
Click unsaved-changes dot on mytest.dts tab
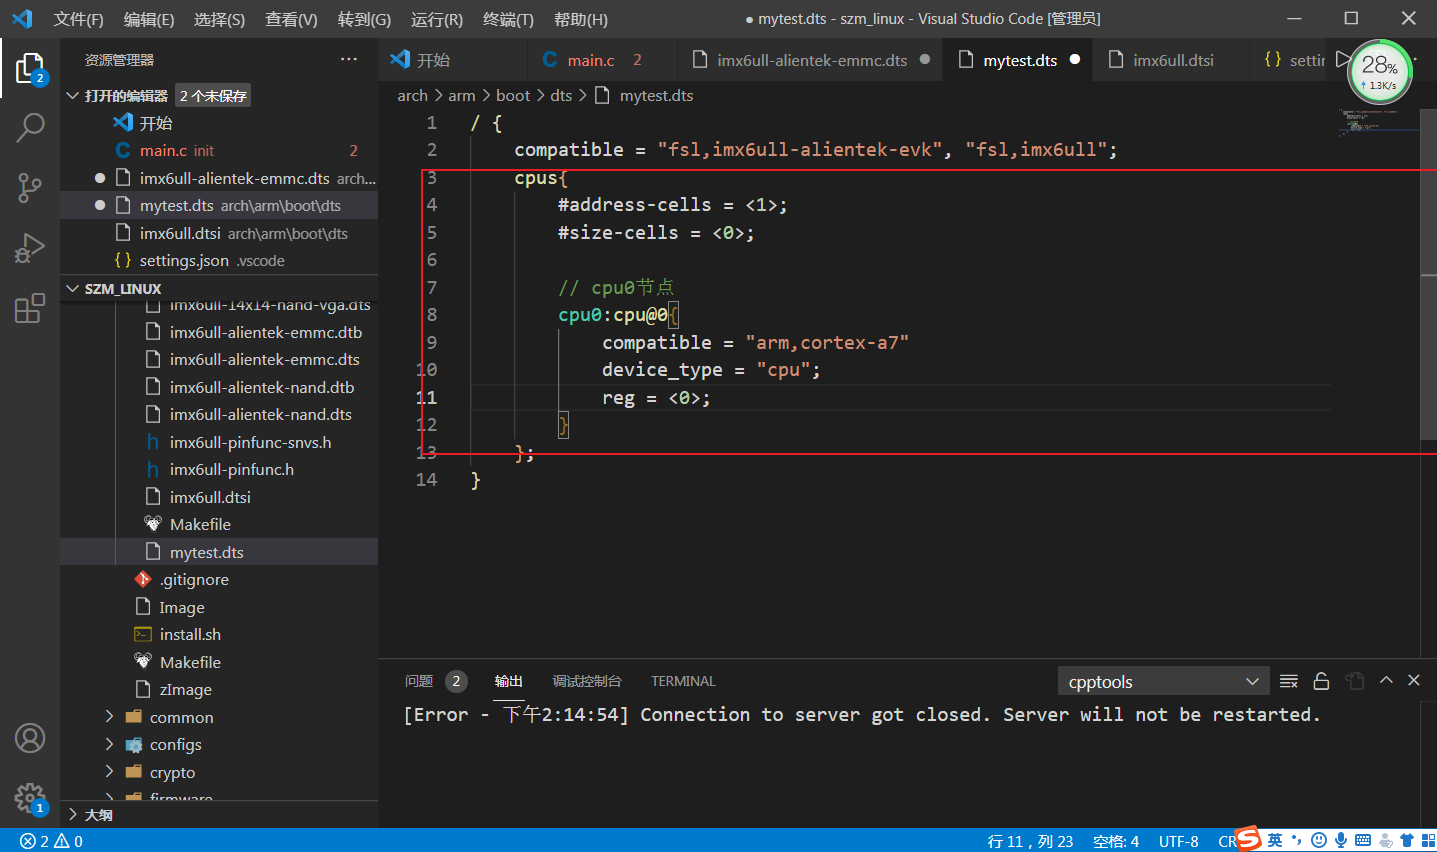[x=1075, y=60]
